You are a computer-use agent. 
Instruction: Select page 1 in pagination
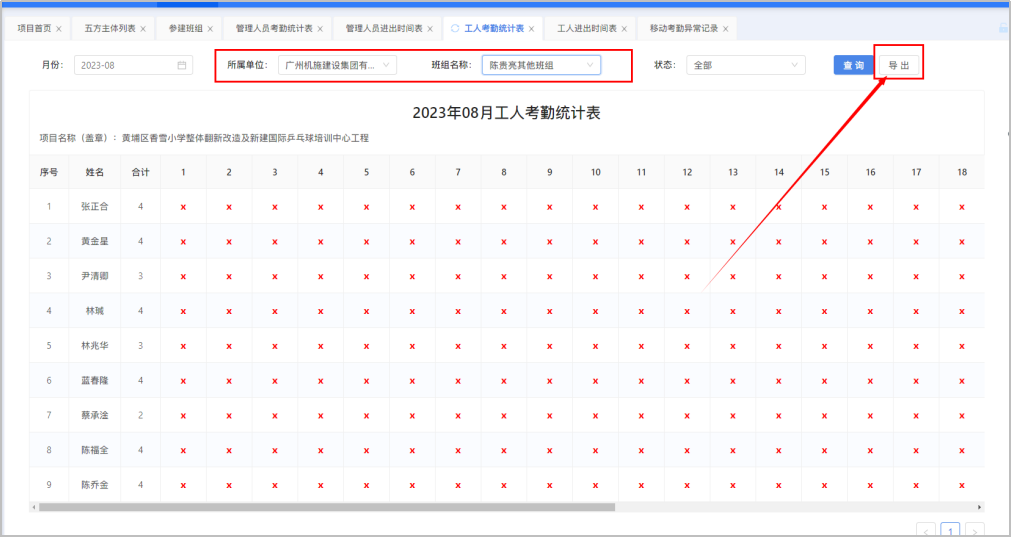[x=950, y=530]
